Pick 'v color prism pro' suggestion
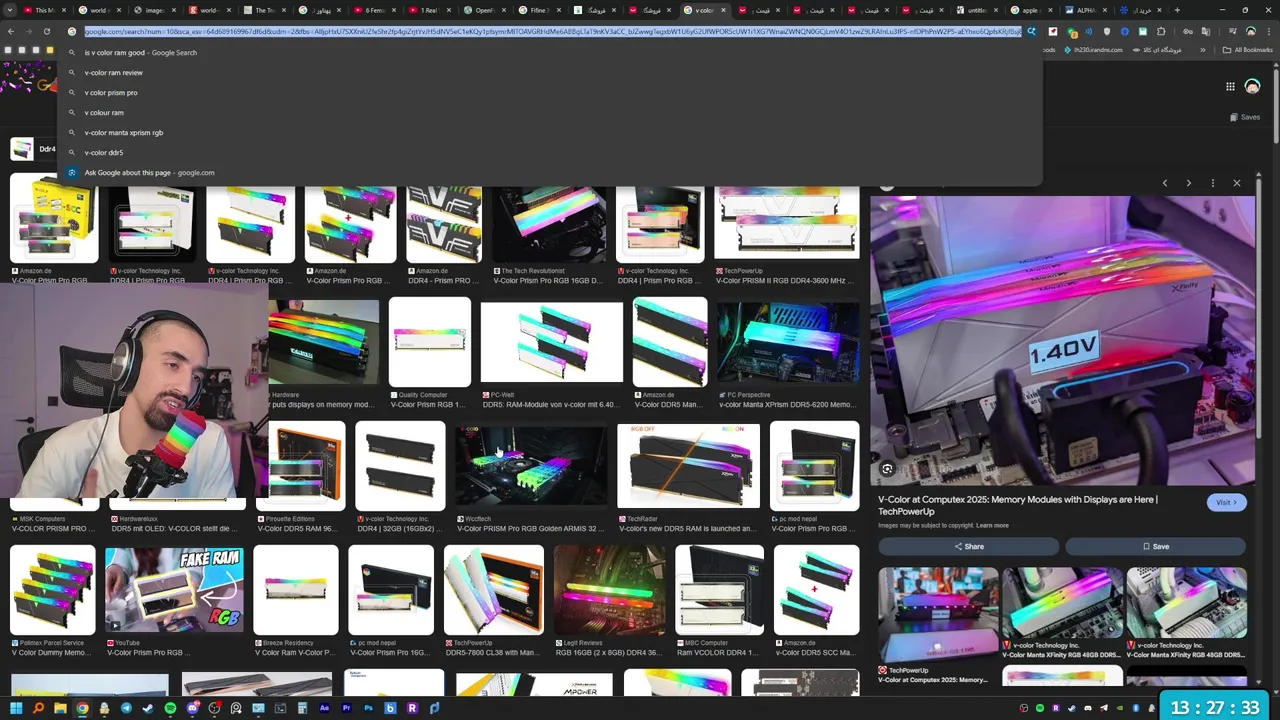This screenshot has width=1280, height=720. click(x=550, y=92)
